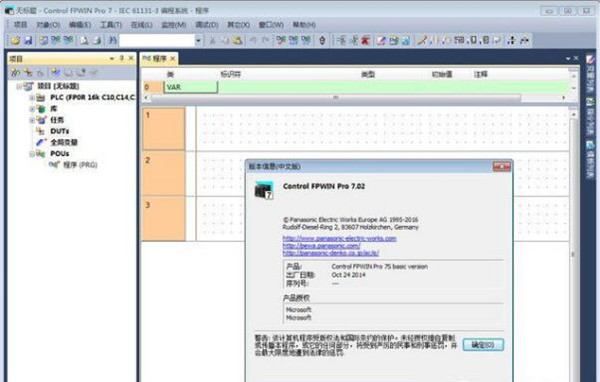Open the 监控(M) menu
The width and height of the screenshot is (600, 382).
click(174, 25)
